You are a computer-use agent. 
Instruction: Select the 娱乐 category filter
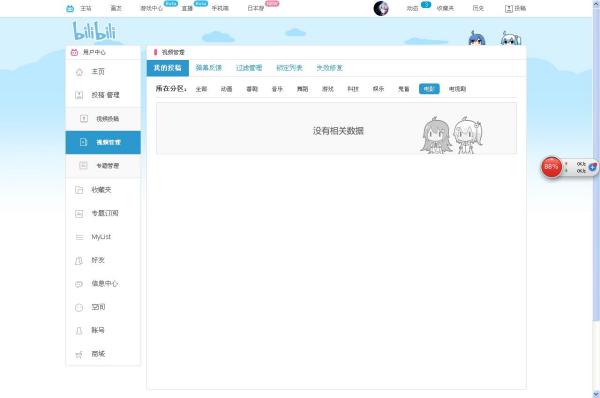tap(378, 89)
